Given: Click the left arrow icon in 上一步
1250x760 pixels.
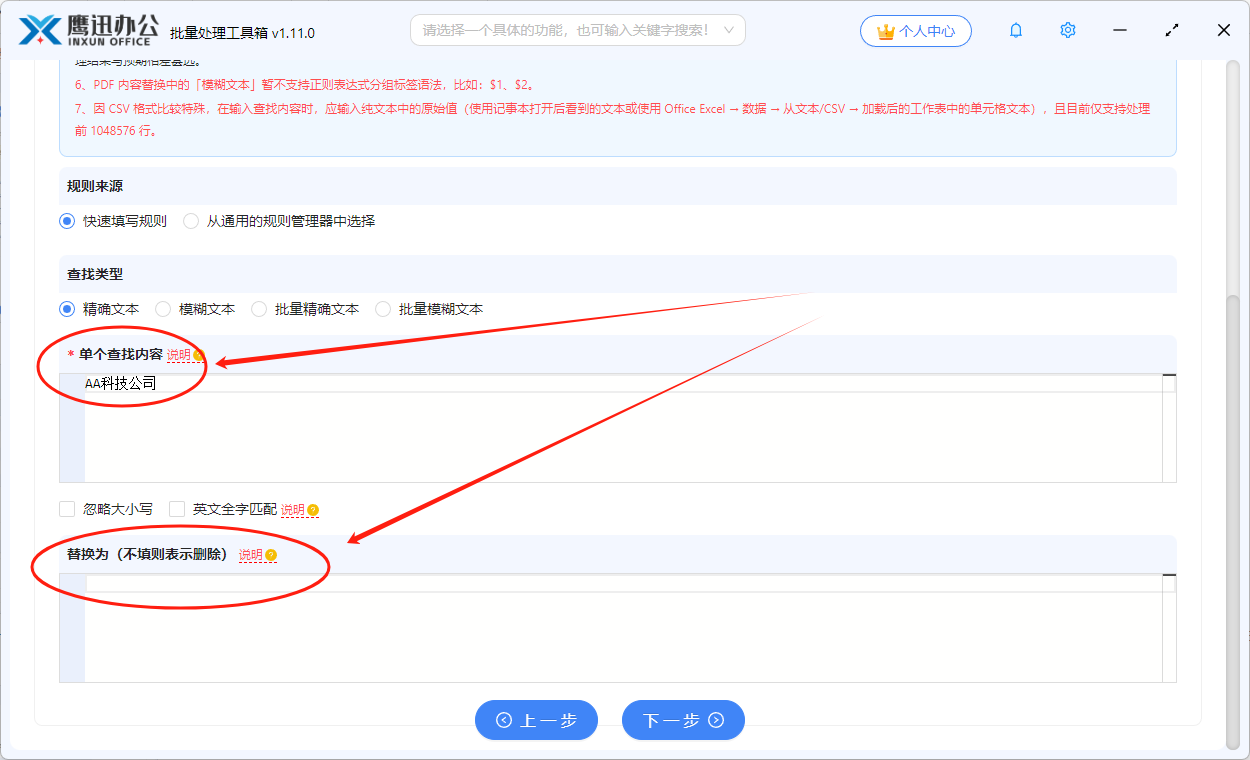Looking at the screenshot, I should point(504,720).
